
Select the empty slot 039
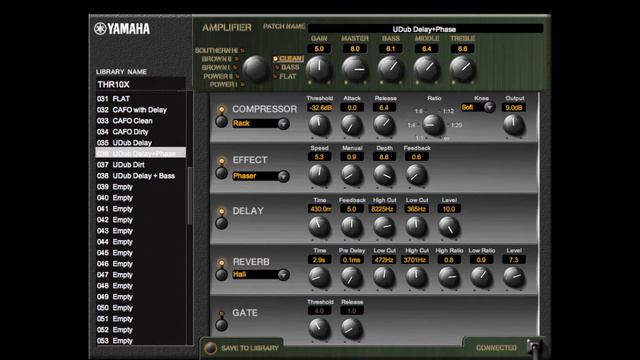140,187
